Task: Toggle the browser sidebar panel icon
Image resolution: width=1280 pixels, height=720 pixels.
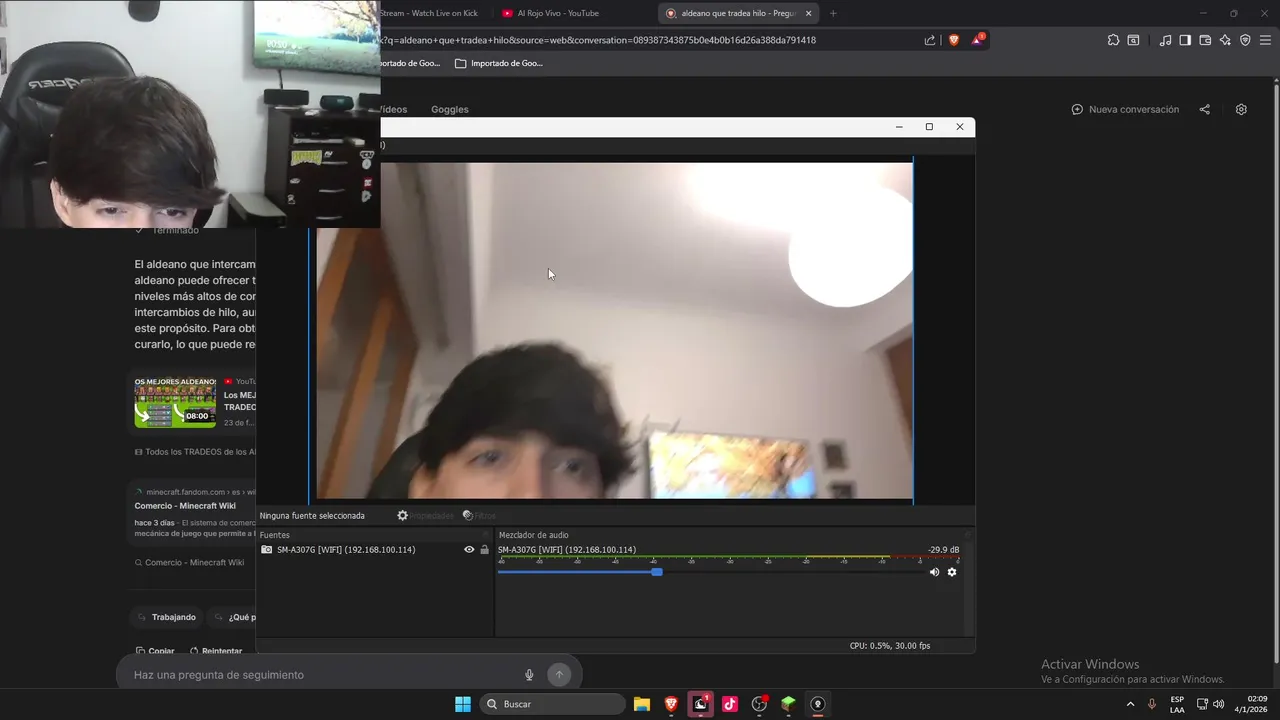Action: point(1185,40)
